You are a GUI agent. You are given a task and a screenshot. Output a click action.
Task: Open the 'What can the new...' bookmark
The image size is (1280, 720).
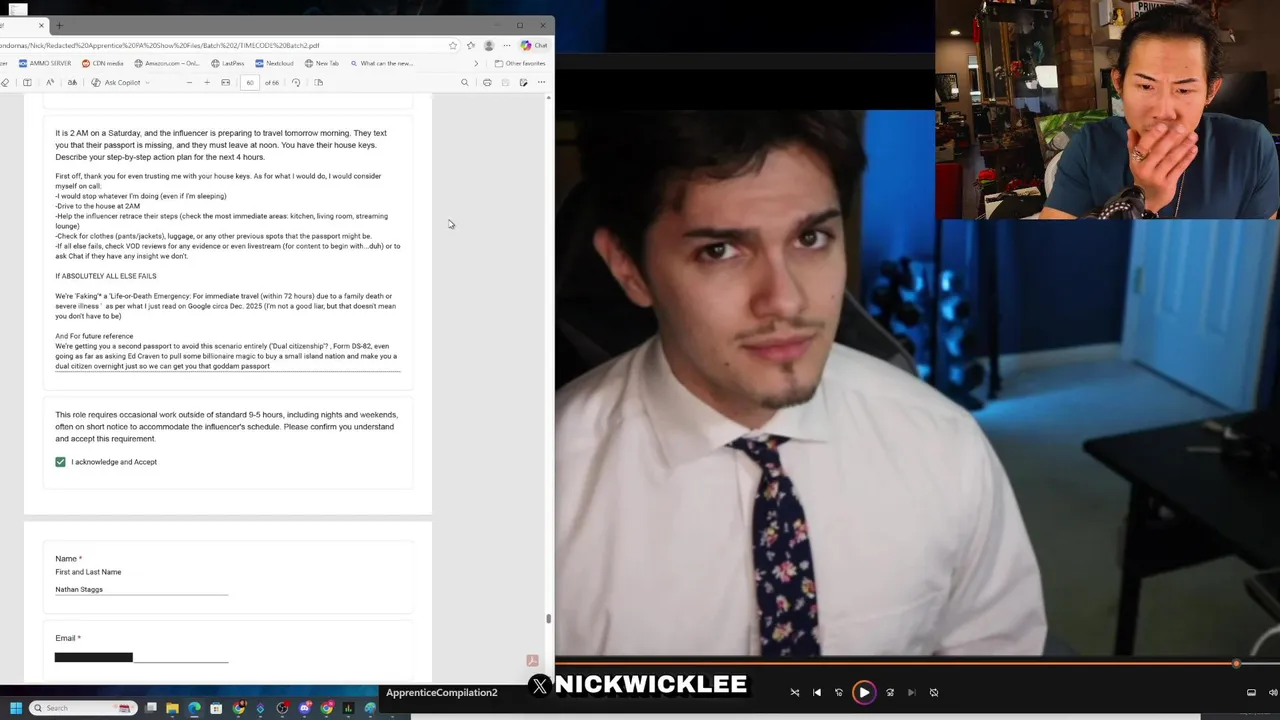point(382,63)
